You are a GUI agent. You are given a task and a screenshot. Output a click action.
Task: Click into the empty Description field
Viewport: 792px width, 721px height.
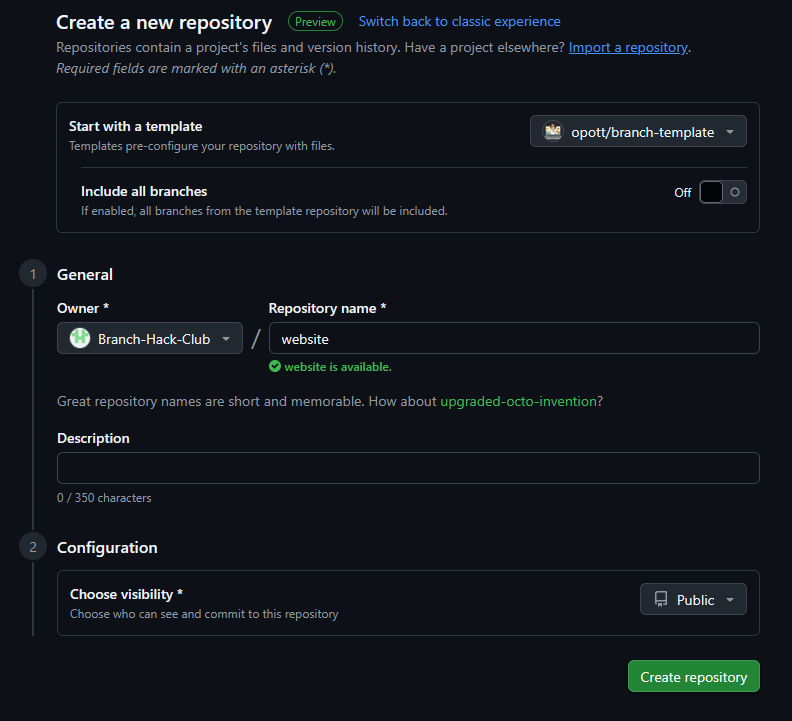pos(408,468)
